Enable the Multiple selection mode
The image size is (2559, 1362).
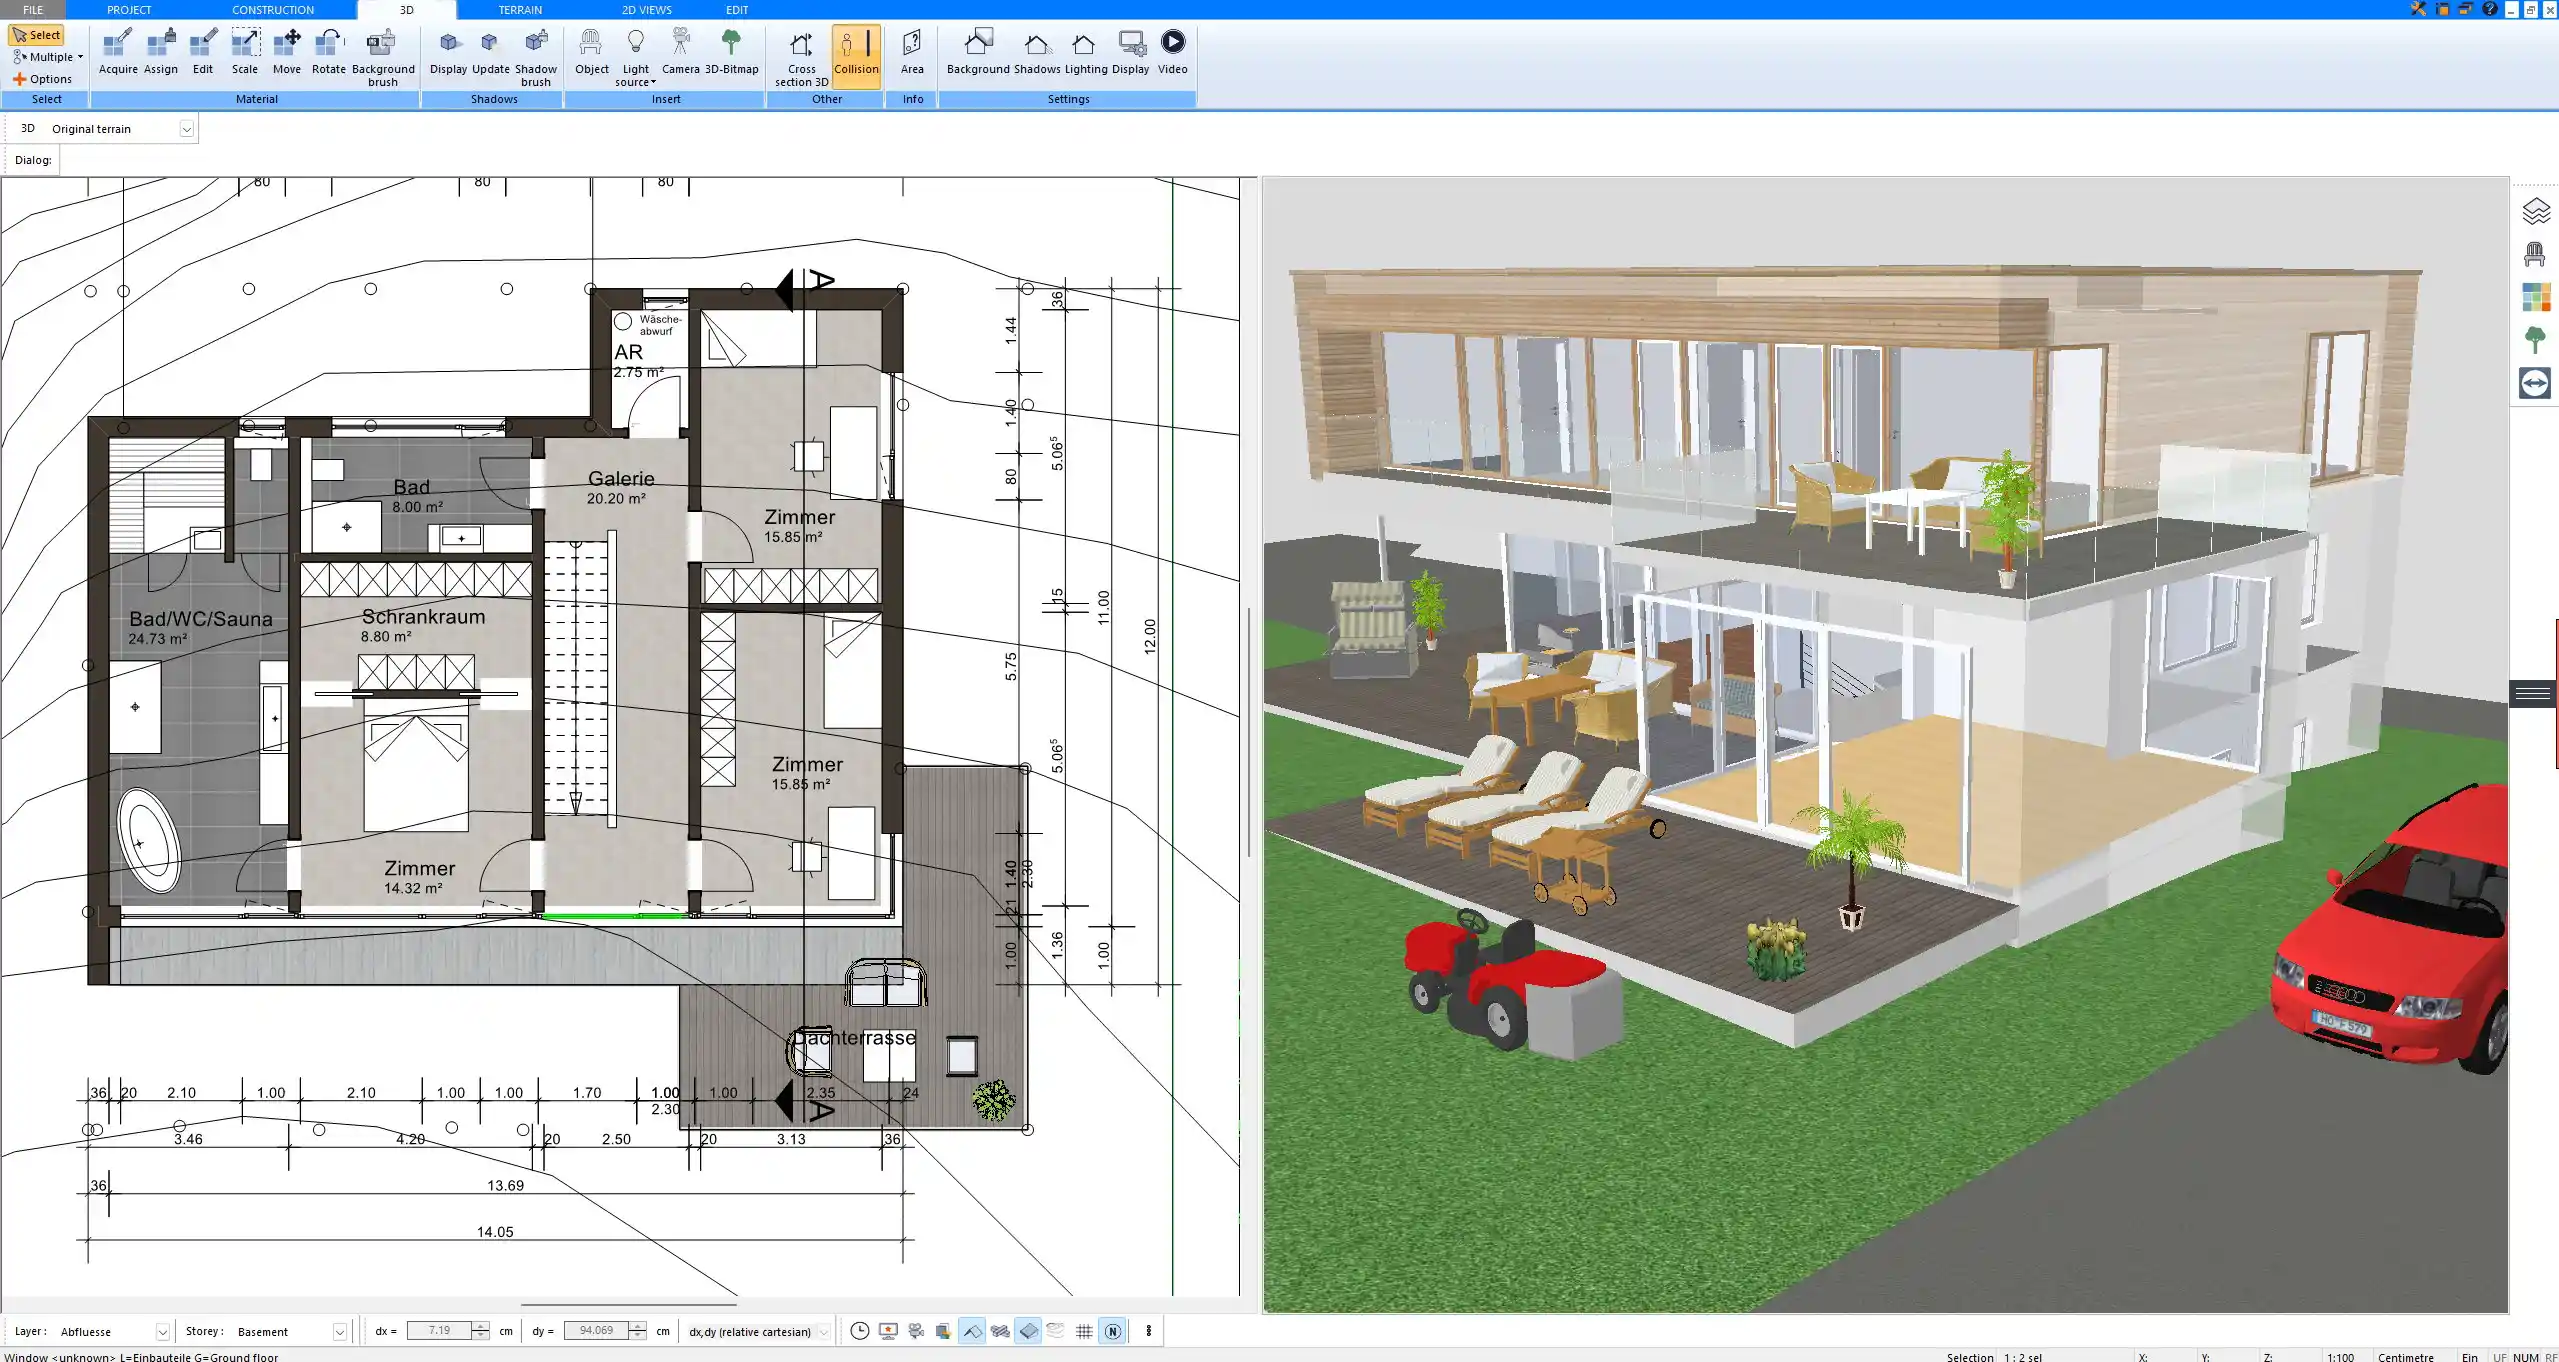pyautogui.click(x=46, y=57)
